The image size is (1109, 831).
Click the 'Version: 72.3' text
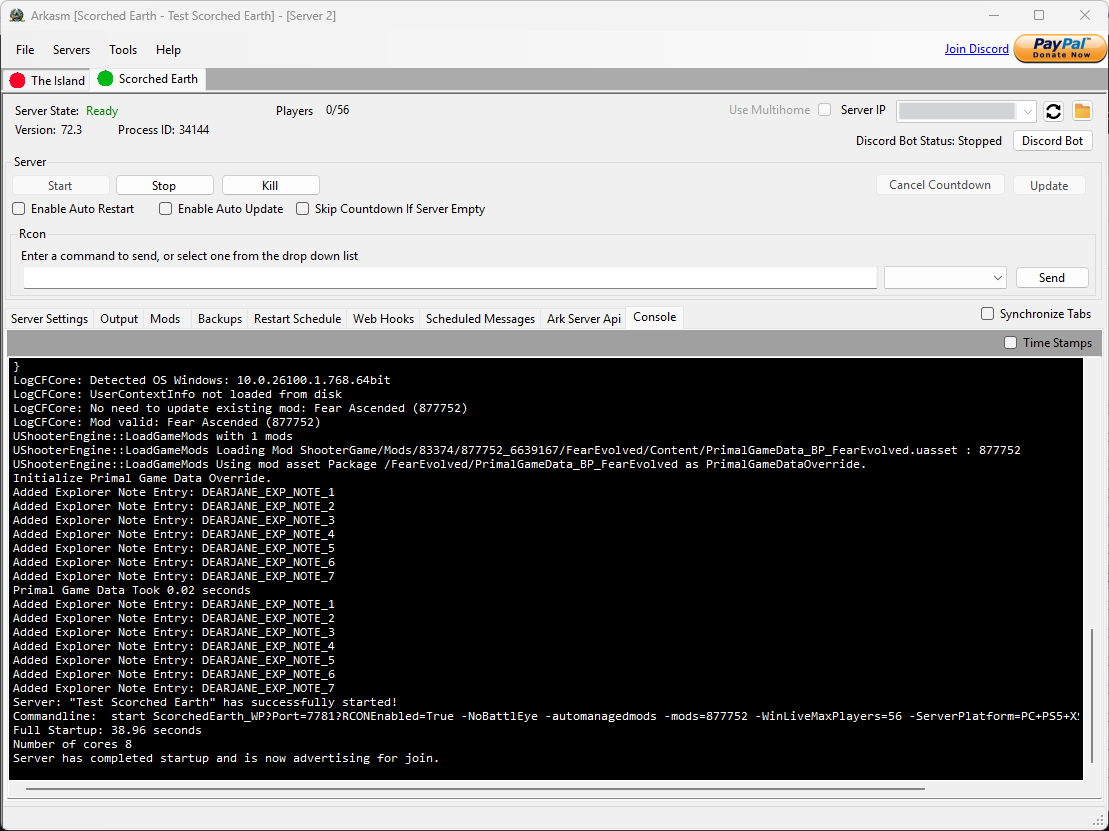(49, 130)
